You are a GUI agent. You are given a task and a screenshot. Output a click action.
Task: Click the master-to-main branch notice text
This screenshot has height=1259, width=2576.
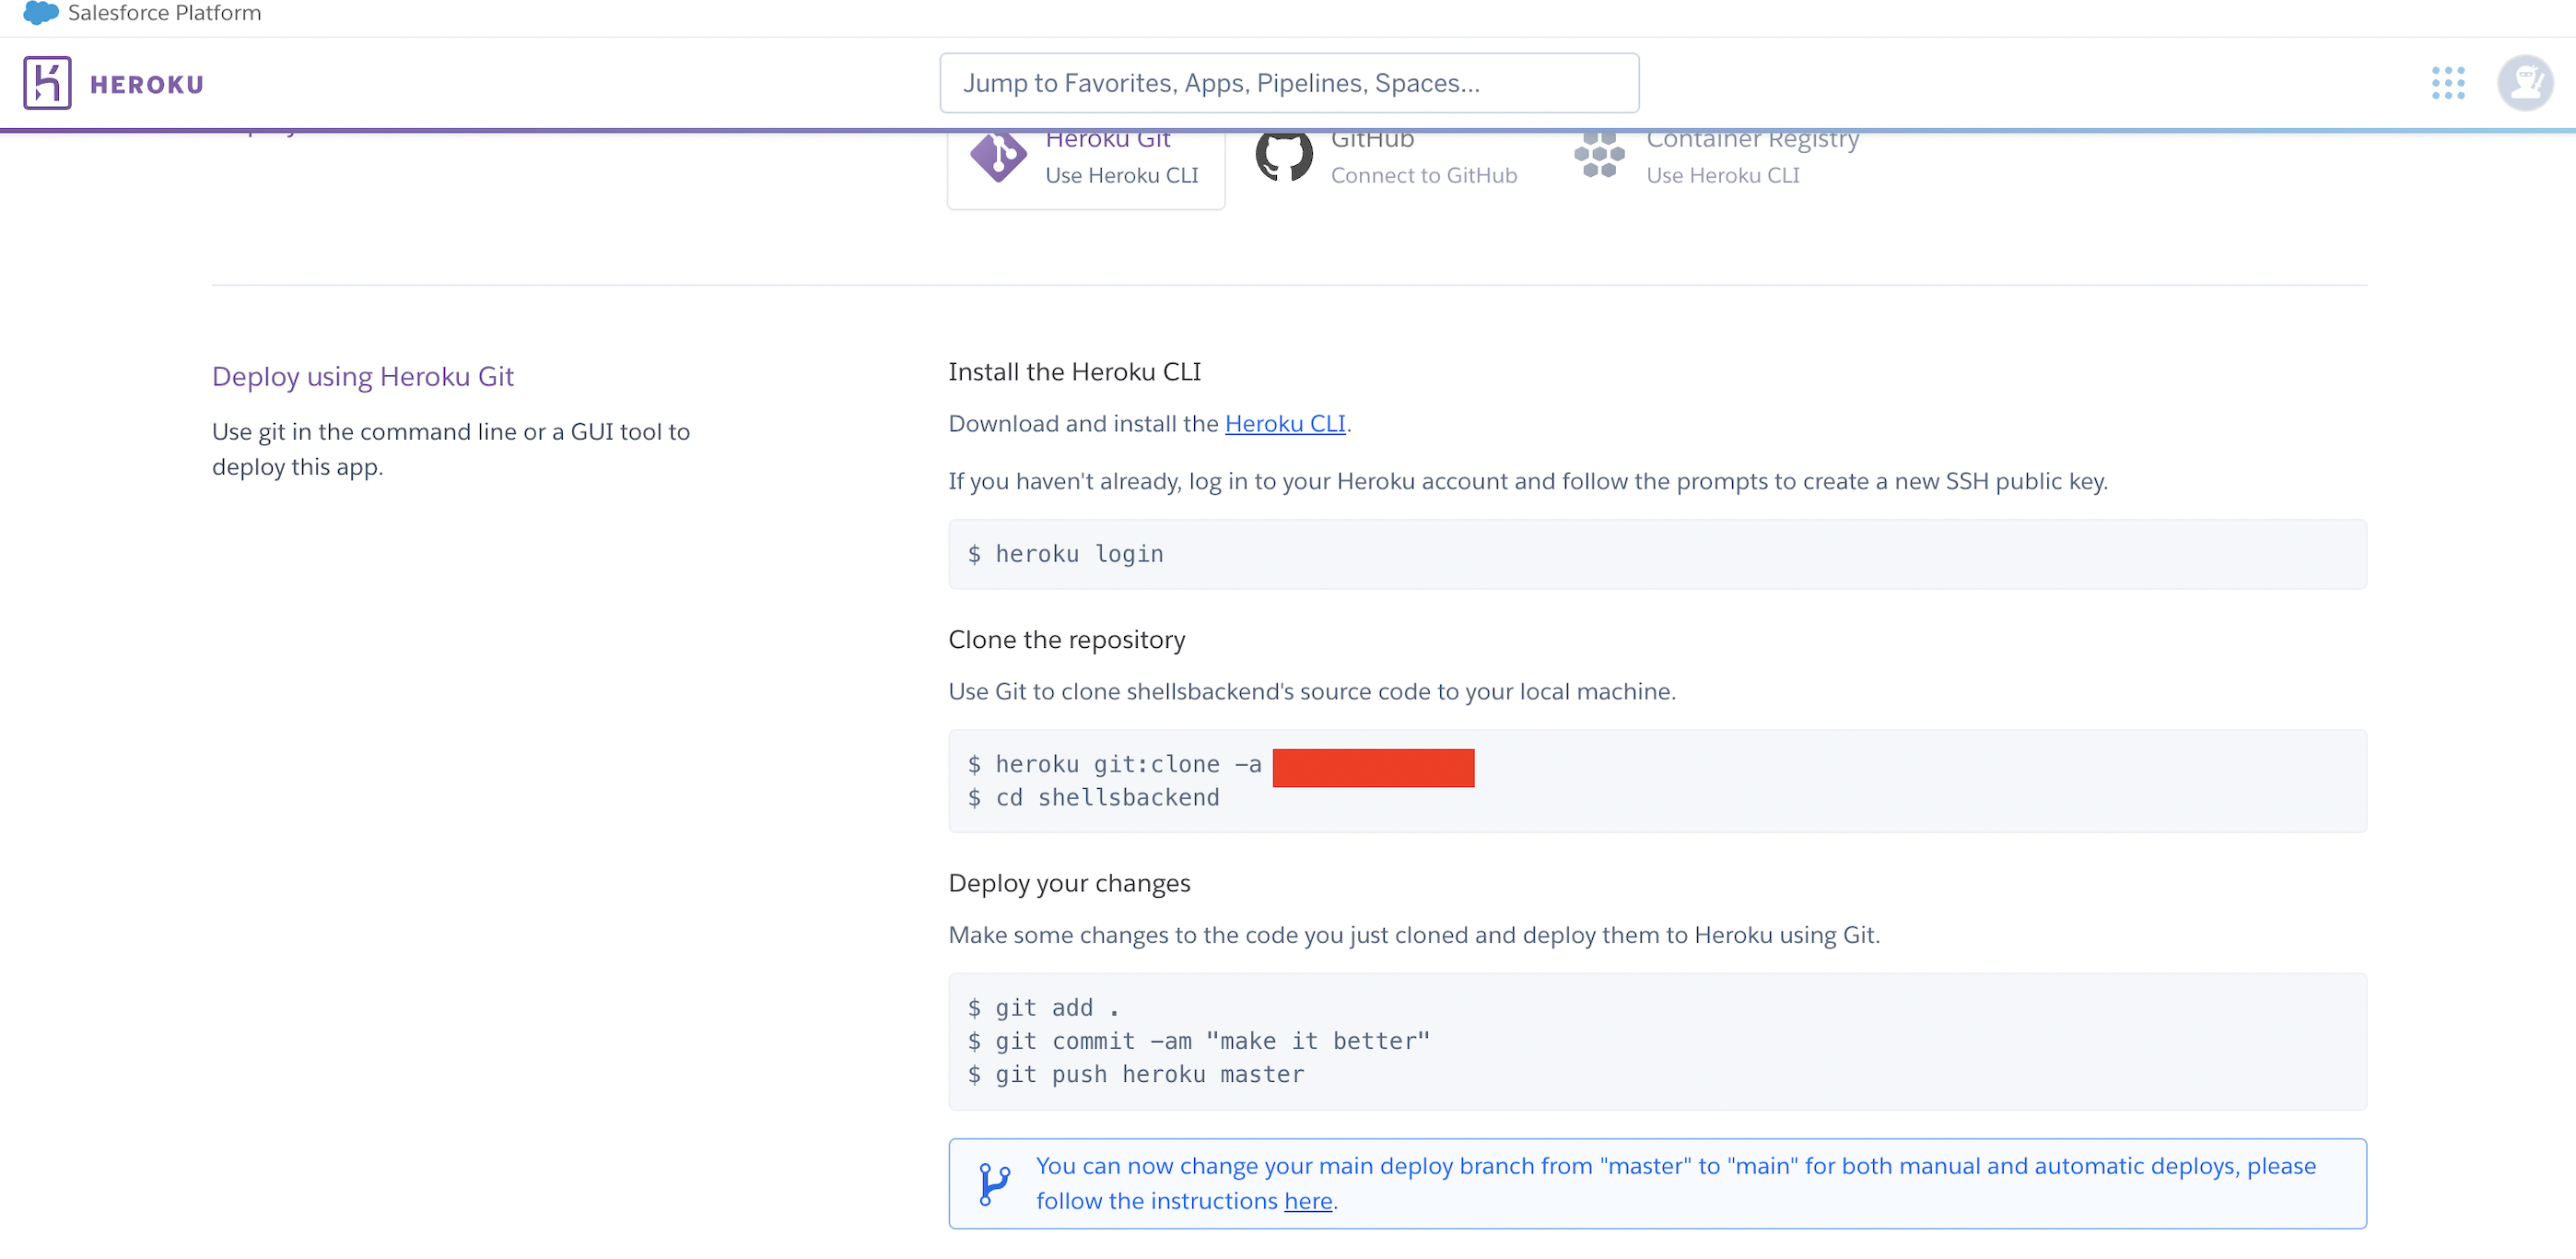coord(1675,1184)
